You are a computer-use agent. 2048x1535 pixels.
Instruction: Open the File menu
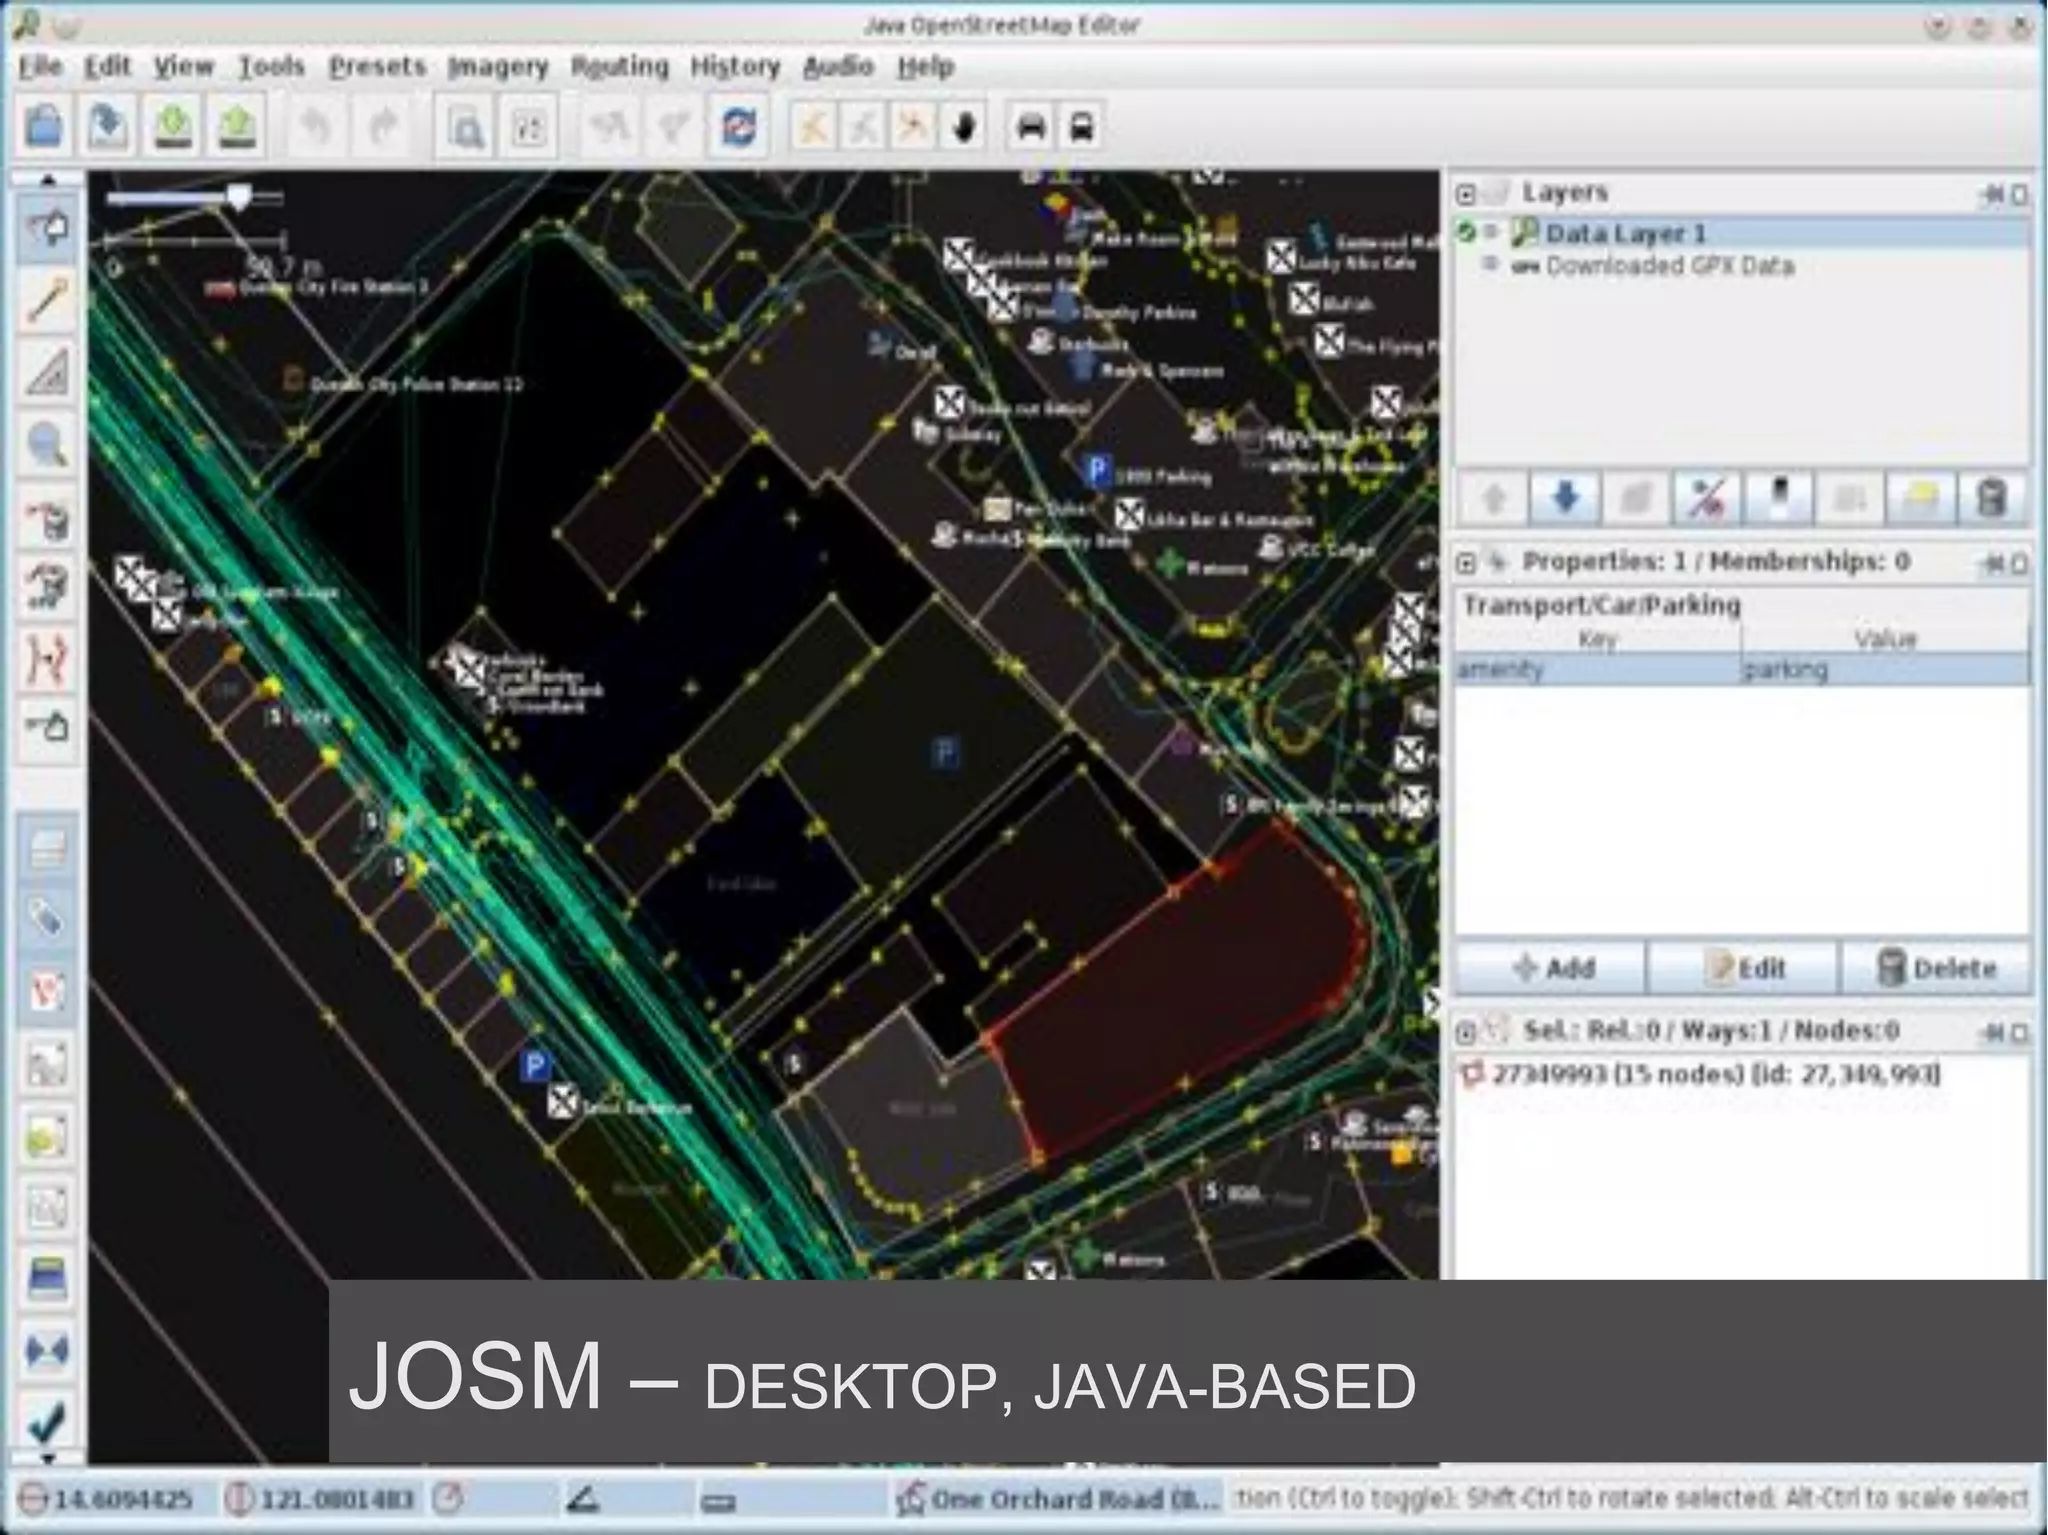point(40,67)
